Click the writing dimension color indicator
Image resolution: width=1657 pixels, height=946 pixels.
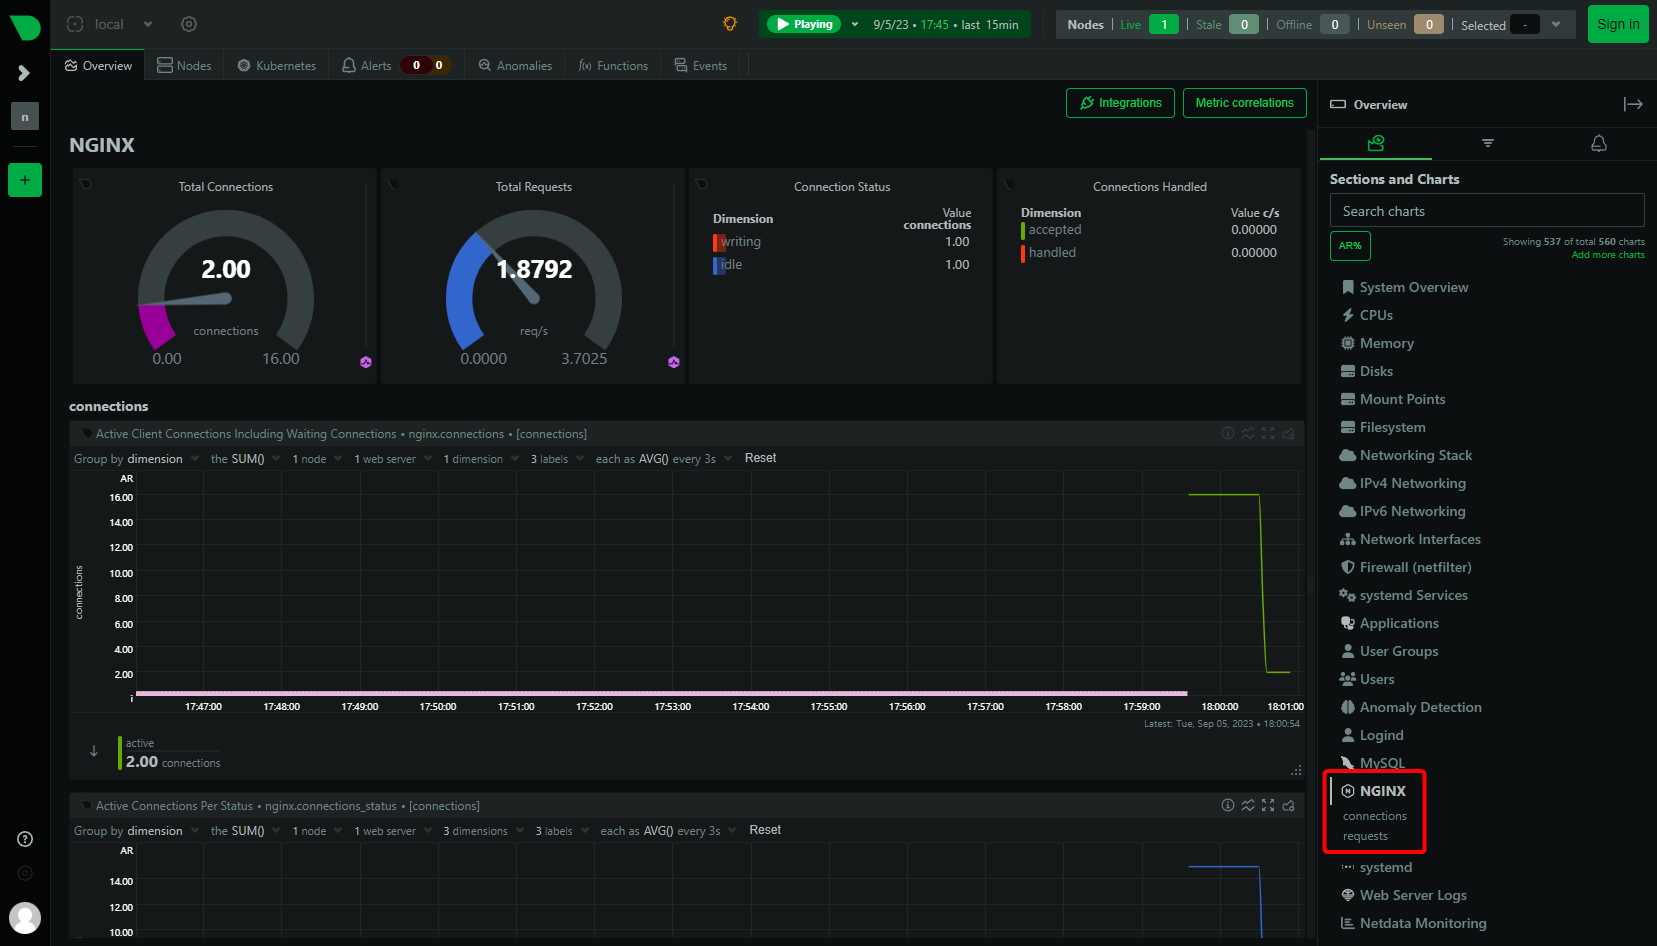tap(717, 241)
